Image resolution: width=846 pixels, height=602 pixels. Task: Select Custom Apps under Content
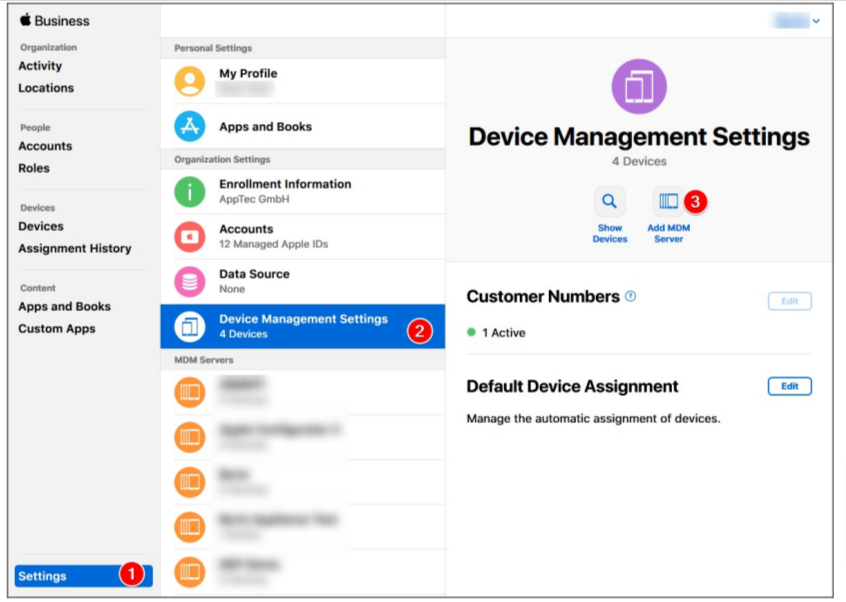(x=54, y=329)
